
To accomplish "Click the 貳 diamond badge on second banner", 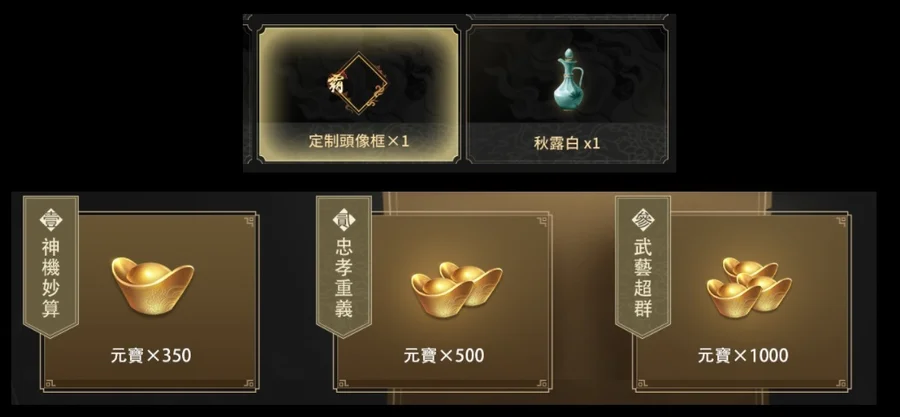I will 344,220.
